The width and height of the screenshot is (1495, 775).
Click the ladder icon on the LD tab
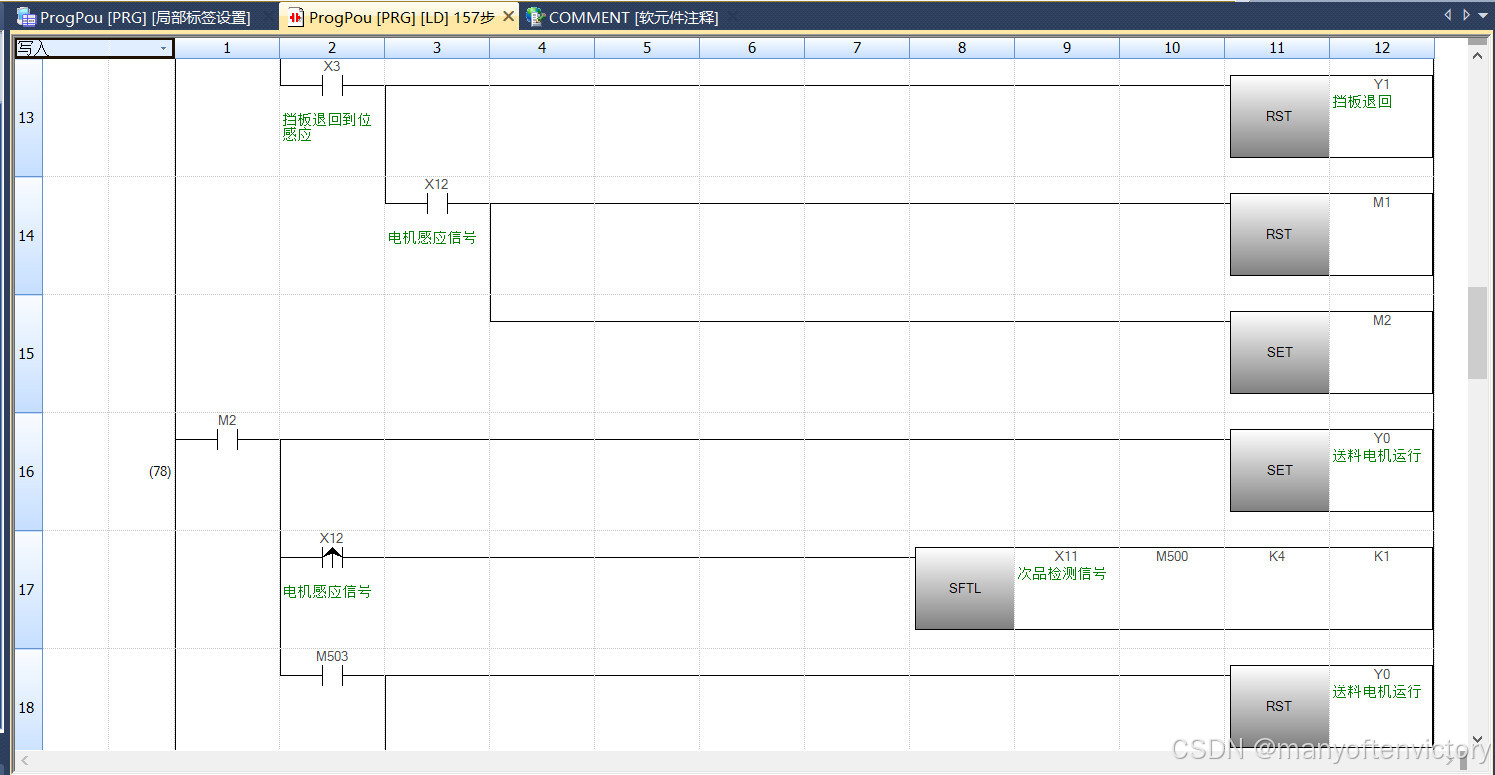pyautogui.click(x=296, y=17)
